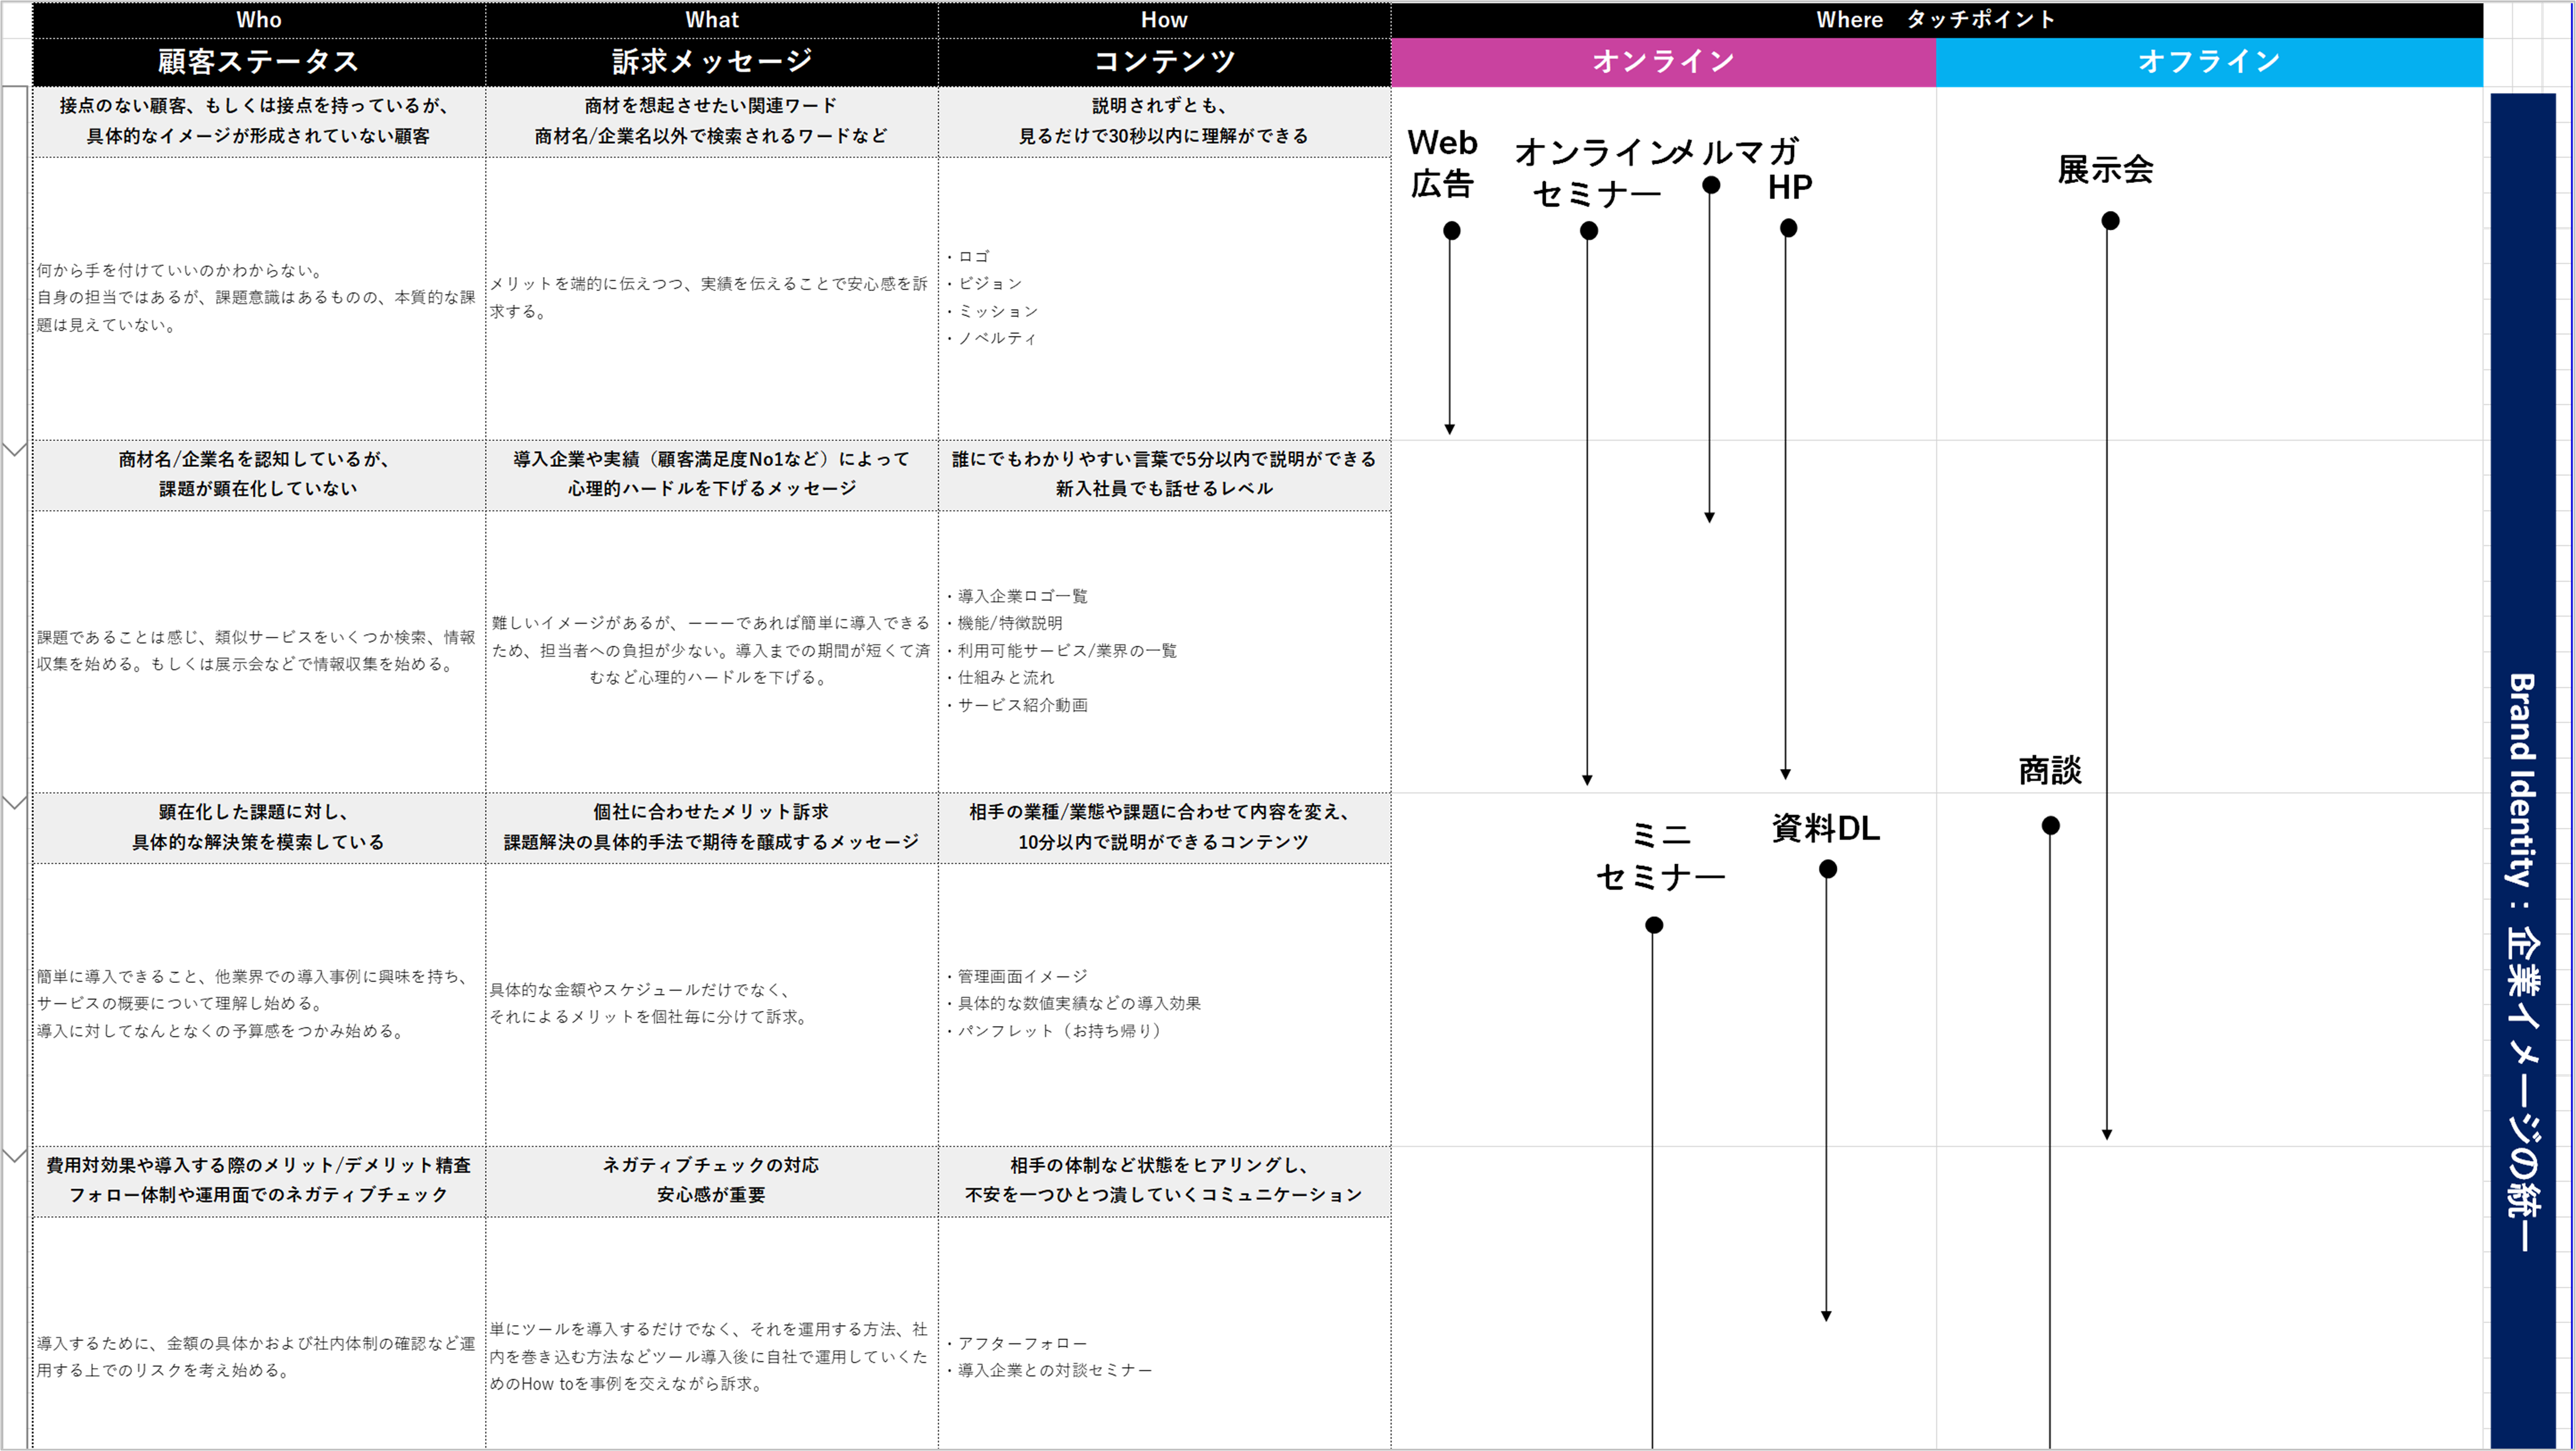Screen dimensions: 2576x1451
Task: Click the dot under 商談 label
Action: pos(2051,826)
